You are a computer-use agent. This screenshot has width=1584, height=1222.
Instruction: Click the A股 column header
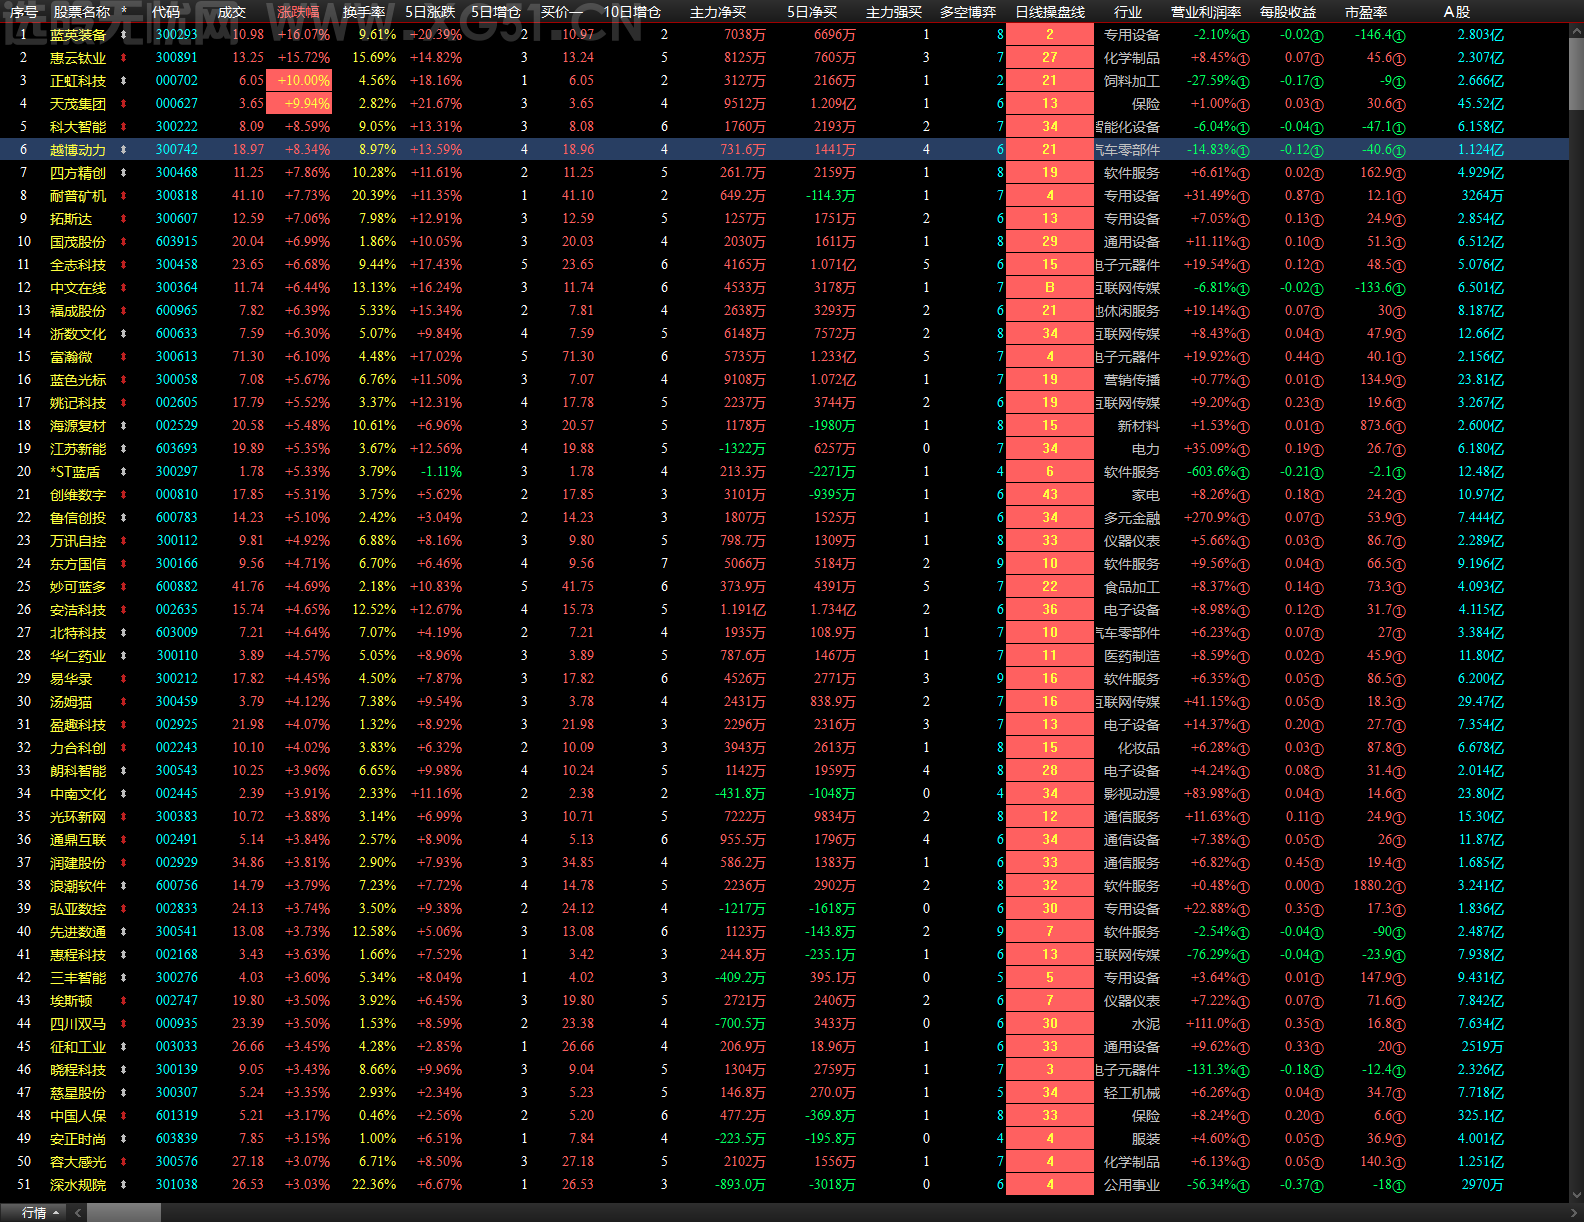1457,12
